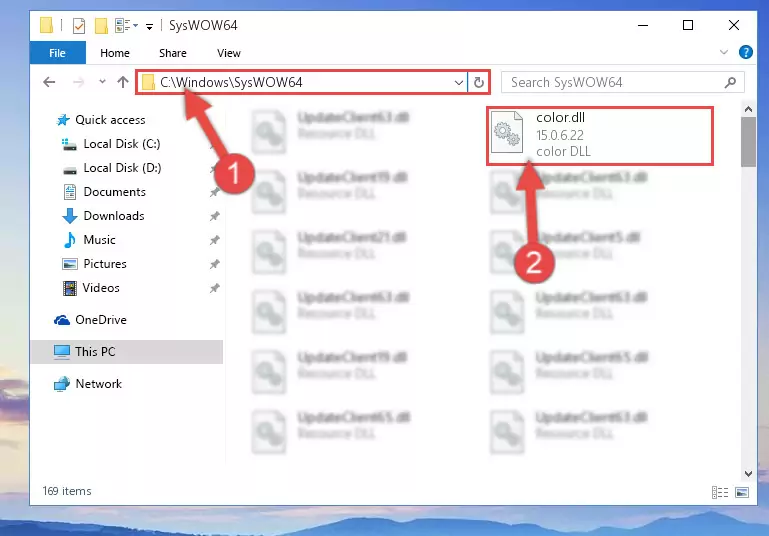Click the search magnifier icon
Screen dimensions: 769x536
pos(730,82)
